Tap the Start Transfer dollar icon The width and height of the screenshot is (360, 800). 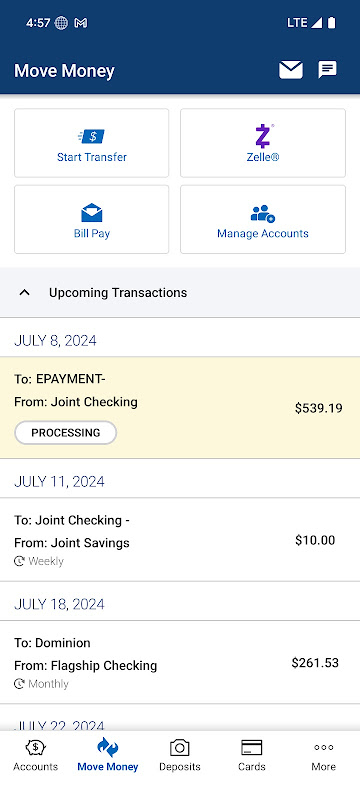point(92,136)
